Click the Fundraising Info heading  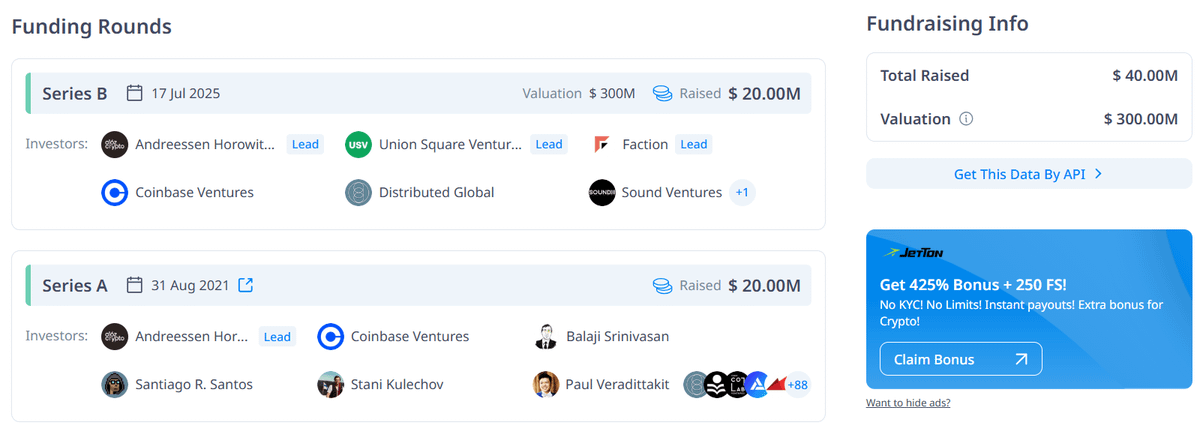coord(947,24)
